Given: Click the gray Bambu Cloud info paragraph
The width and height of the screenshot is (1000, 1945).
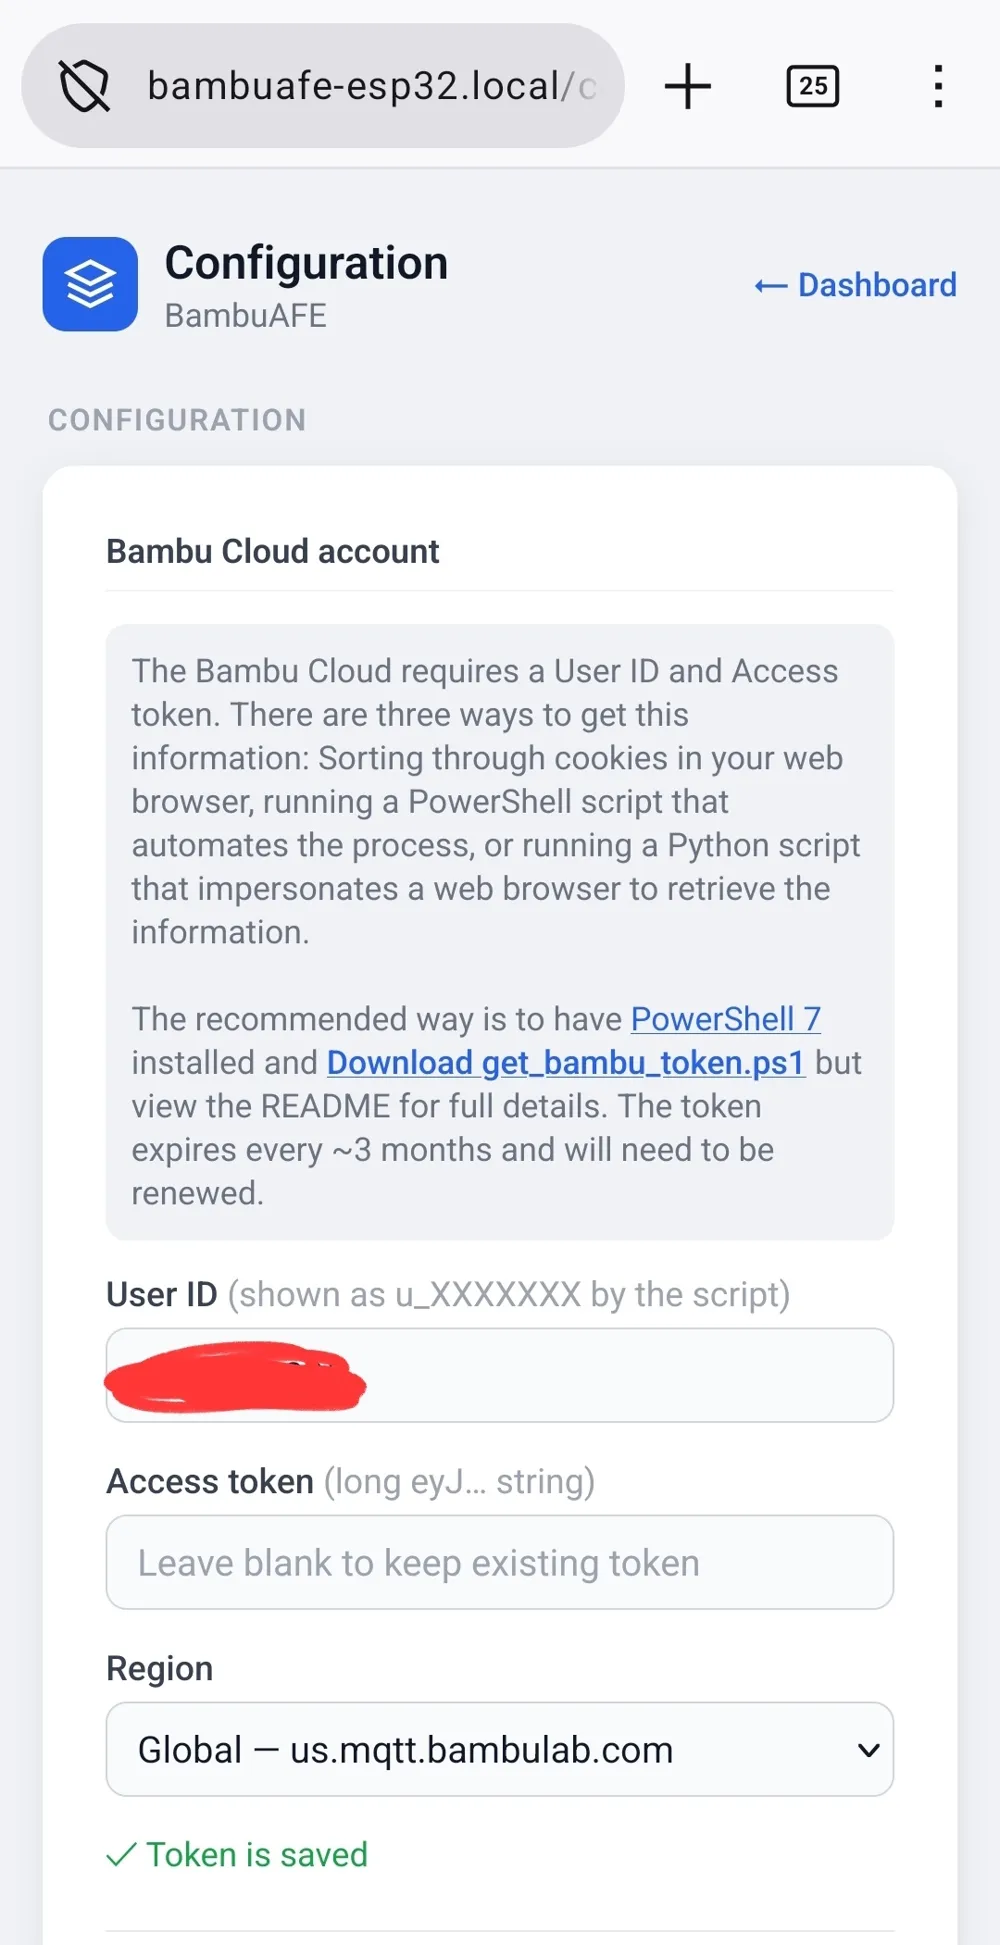Looking at the screenshot, I should (500, 932).
